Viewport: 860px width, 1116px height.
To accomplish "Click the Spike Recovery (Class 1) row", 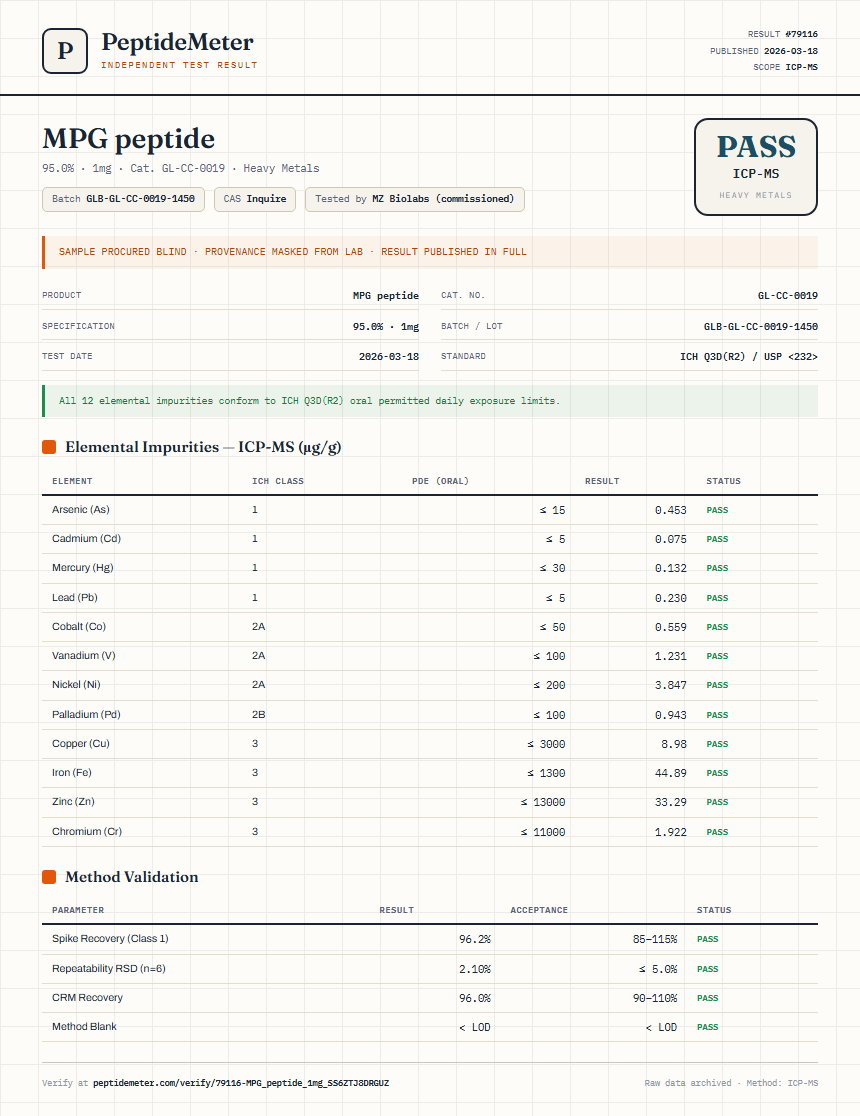I will [430, 939].
